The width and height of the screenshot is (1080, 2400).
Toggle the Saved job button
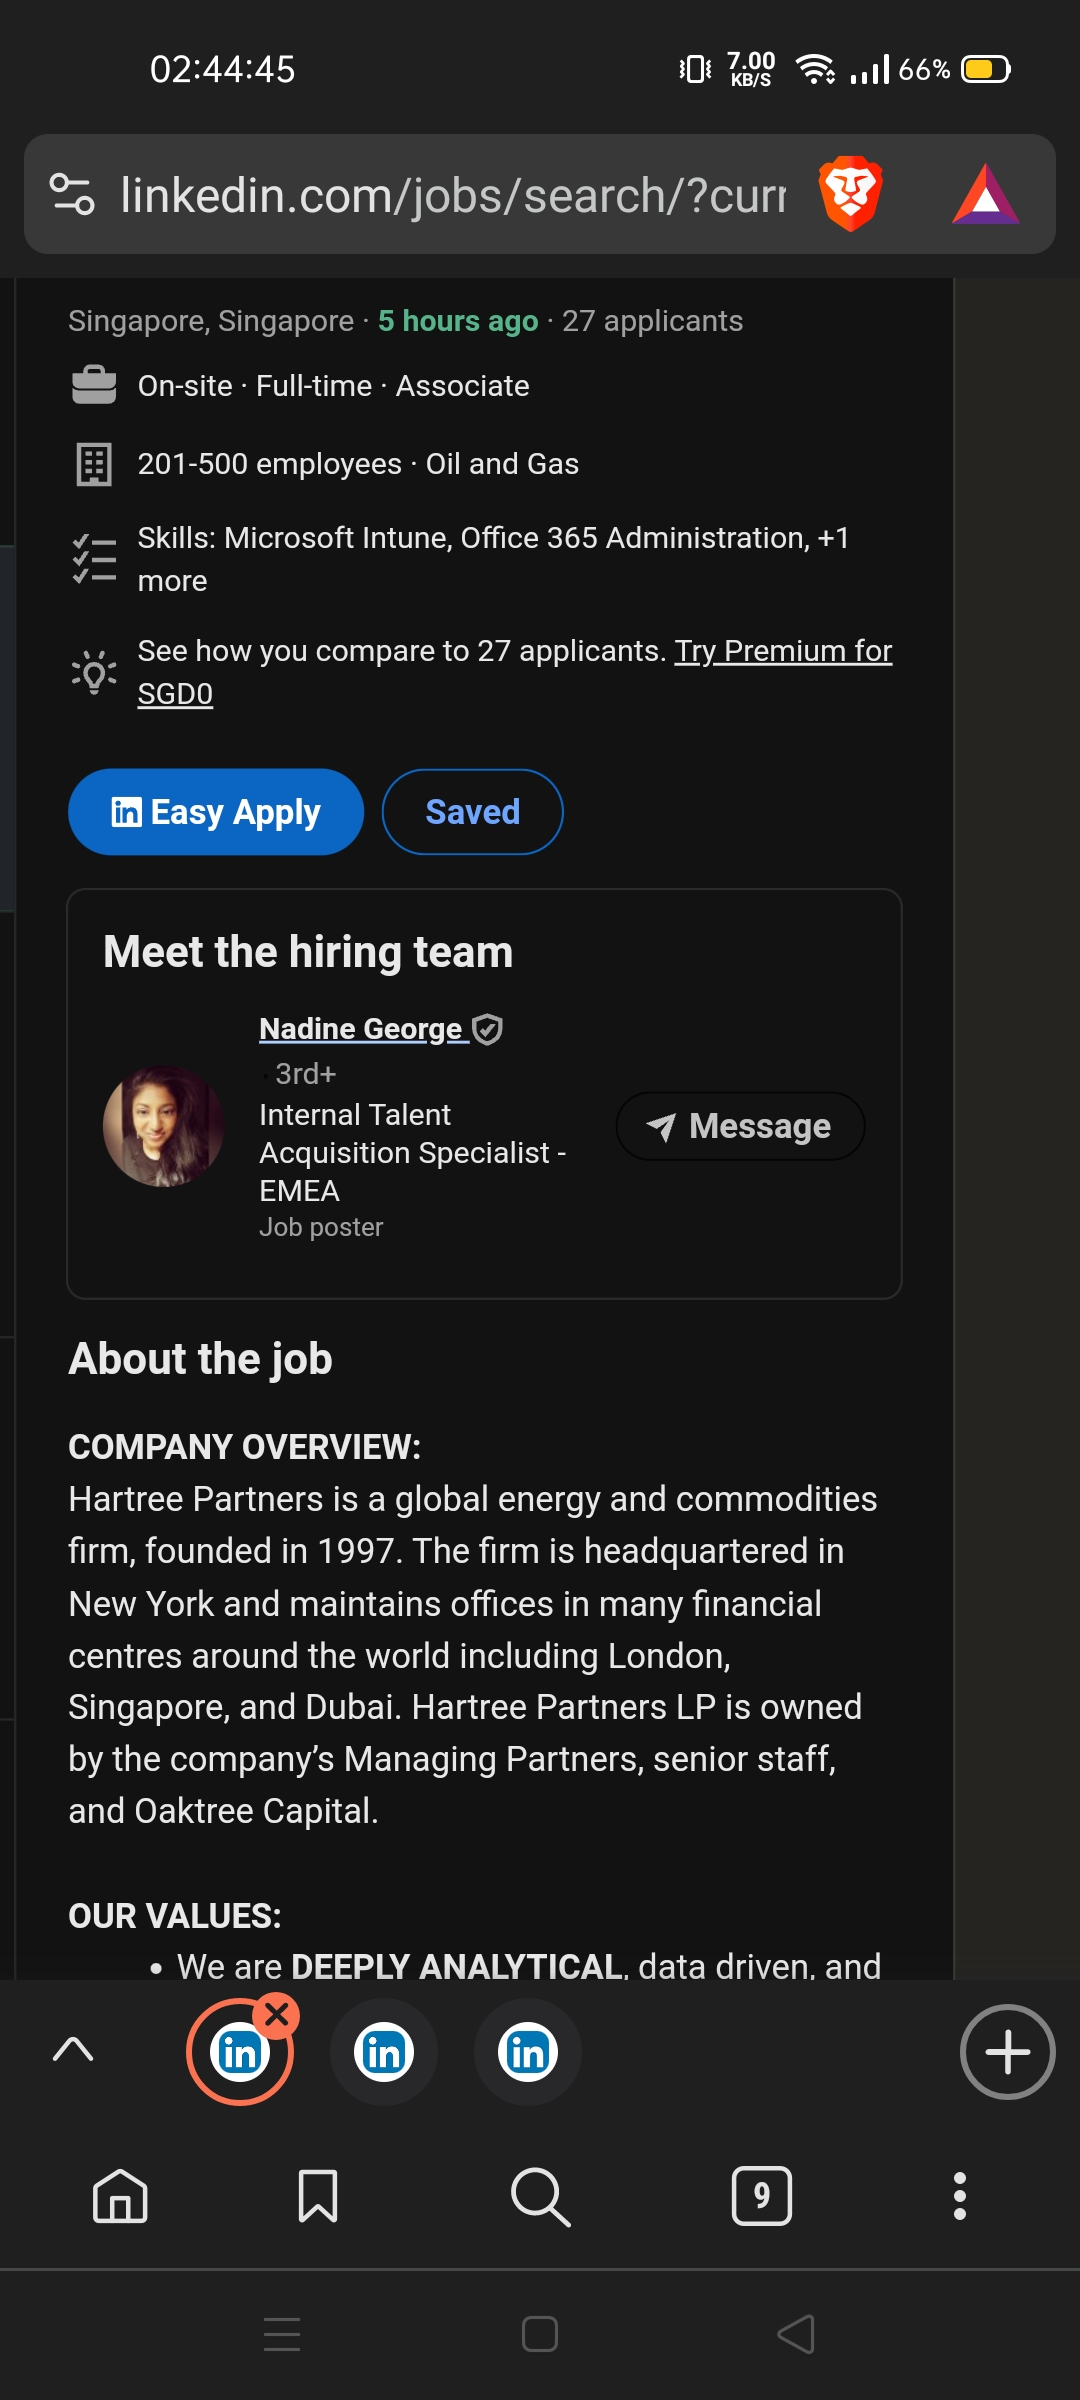(x=472, y=812)
